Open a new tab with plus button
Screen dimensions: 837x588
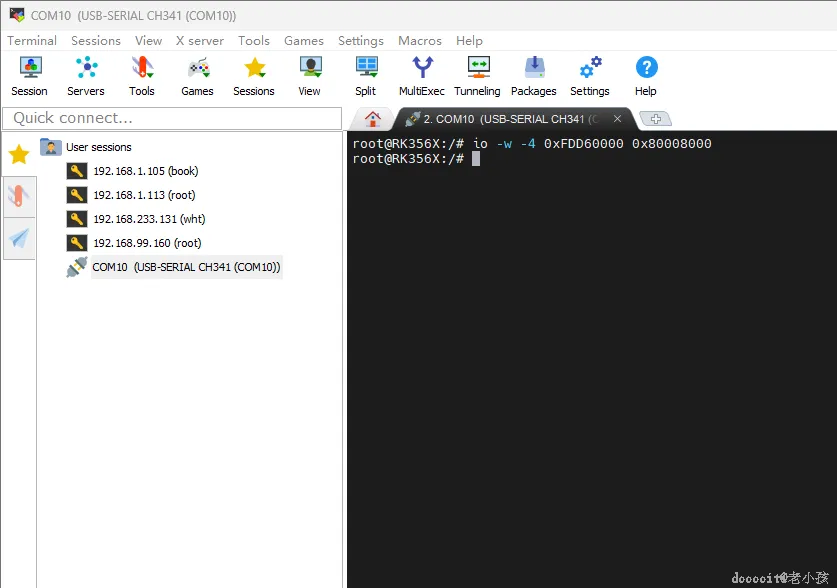coord(656,119)
